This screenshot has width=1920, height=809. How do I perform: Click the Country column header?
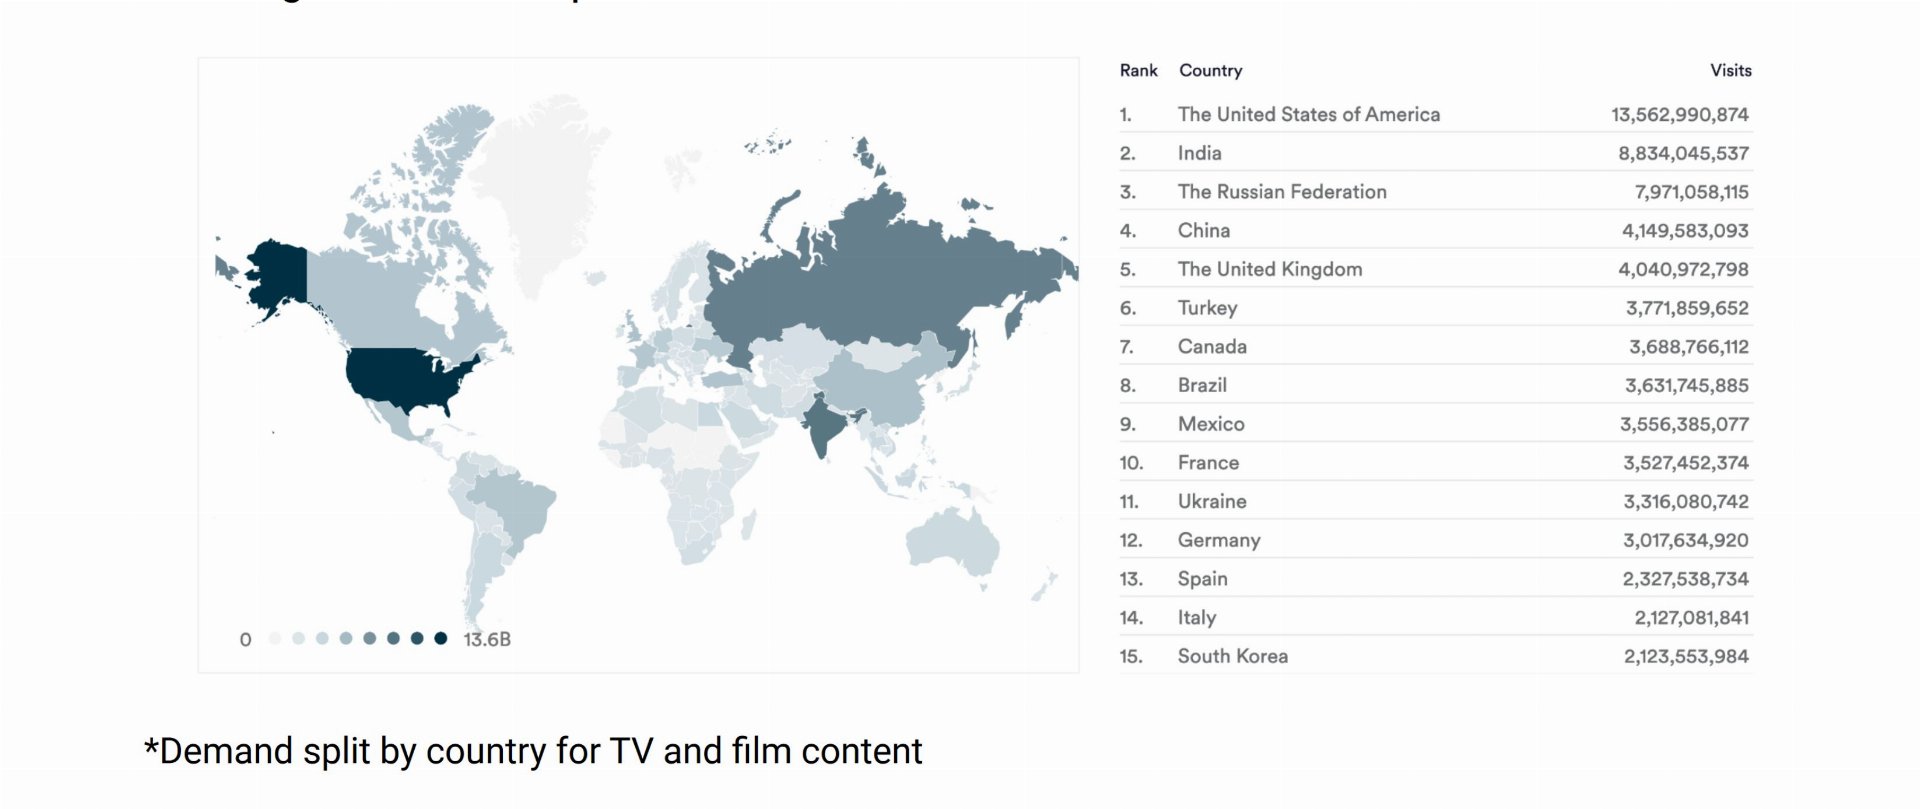(x=1210, y=71)
